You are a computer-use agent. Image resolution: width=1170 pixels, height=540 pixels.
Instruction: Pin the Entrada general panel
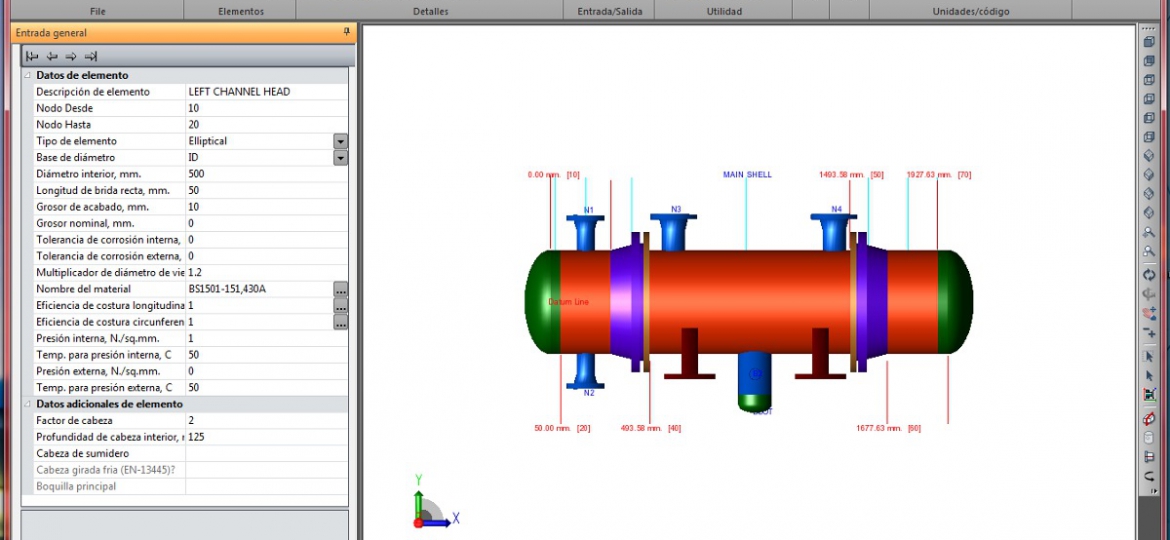[x=347, y=32]
